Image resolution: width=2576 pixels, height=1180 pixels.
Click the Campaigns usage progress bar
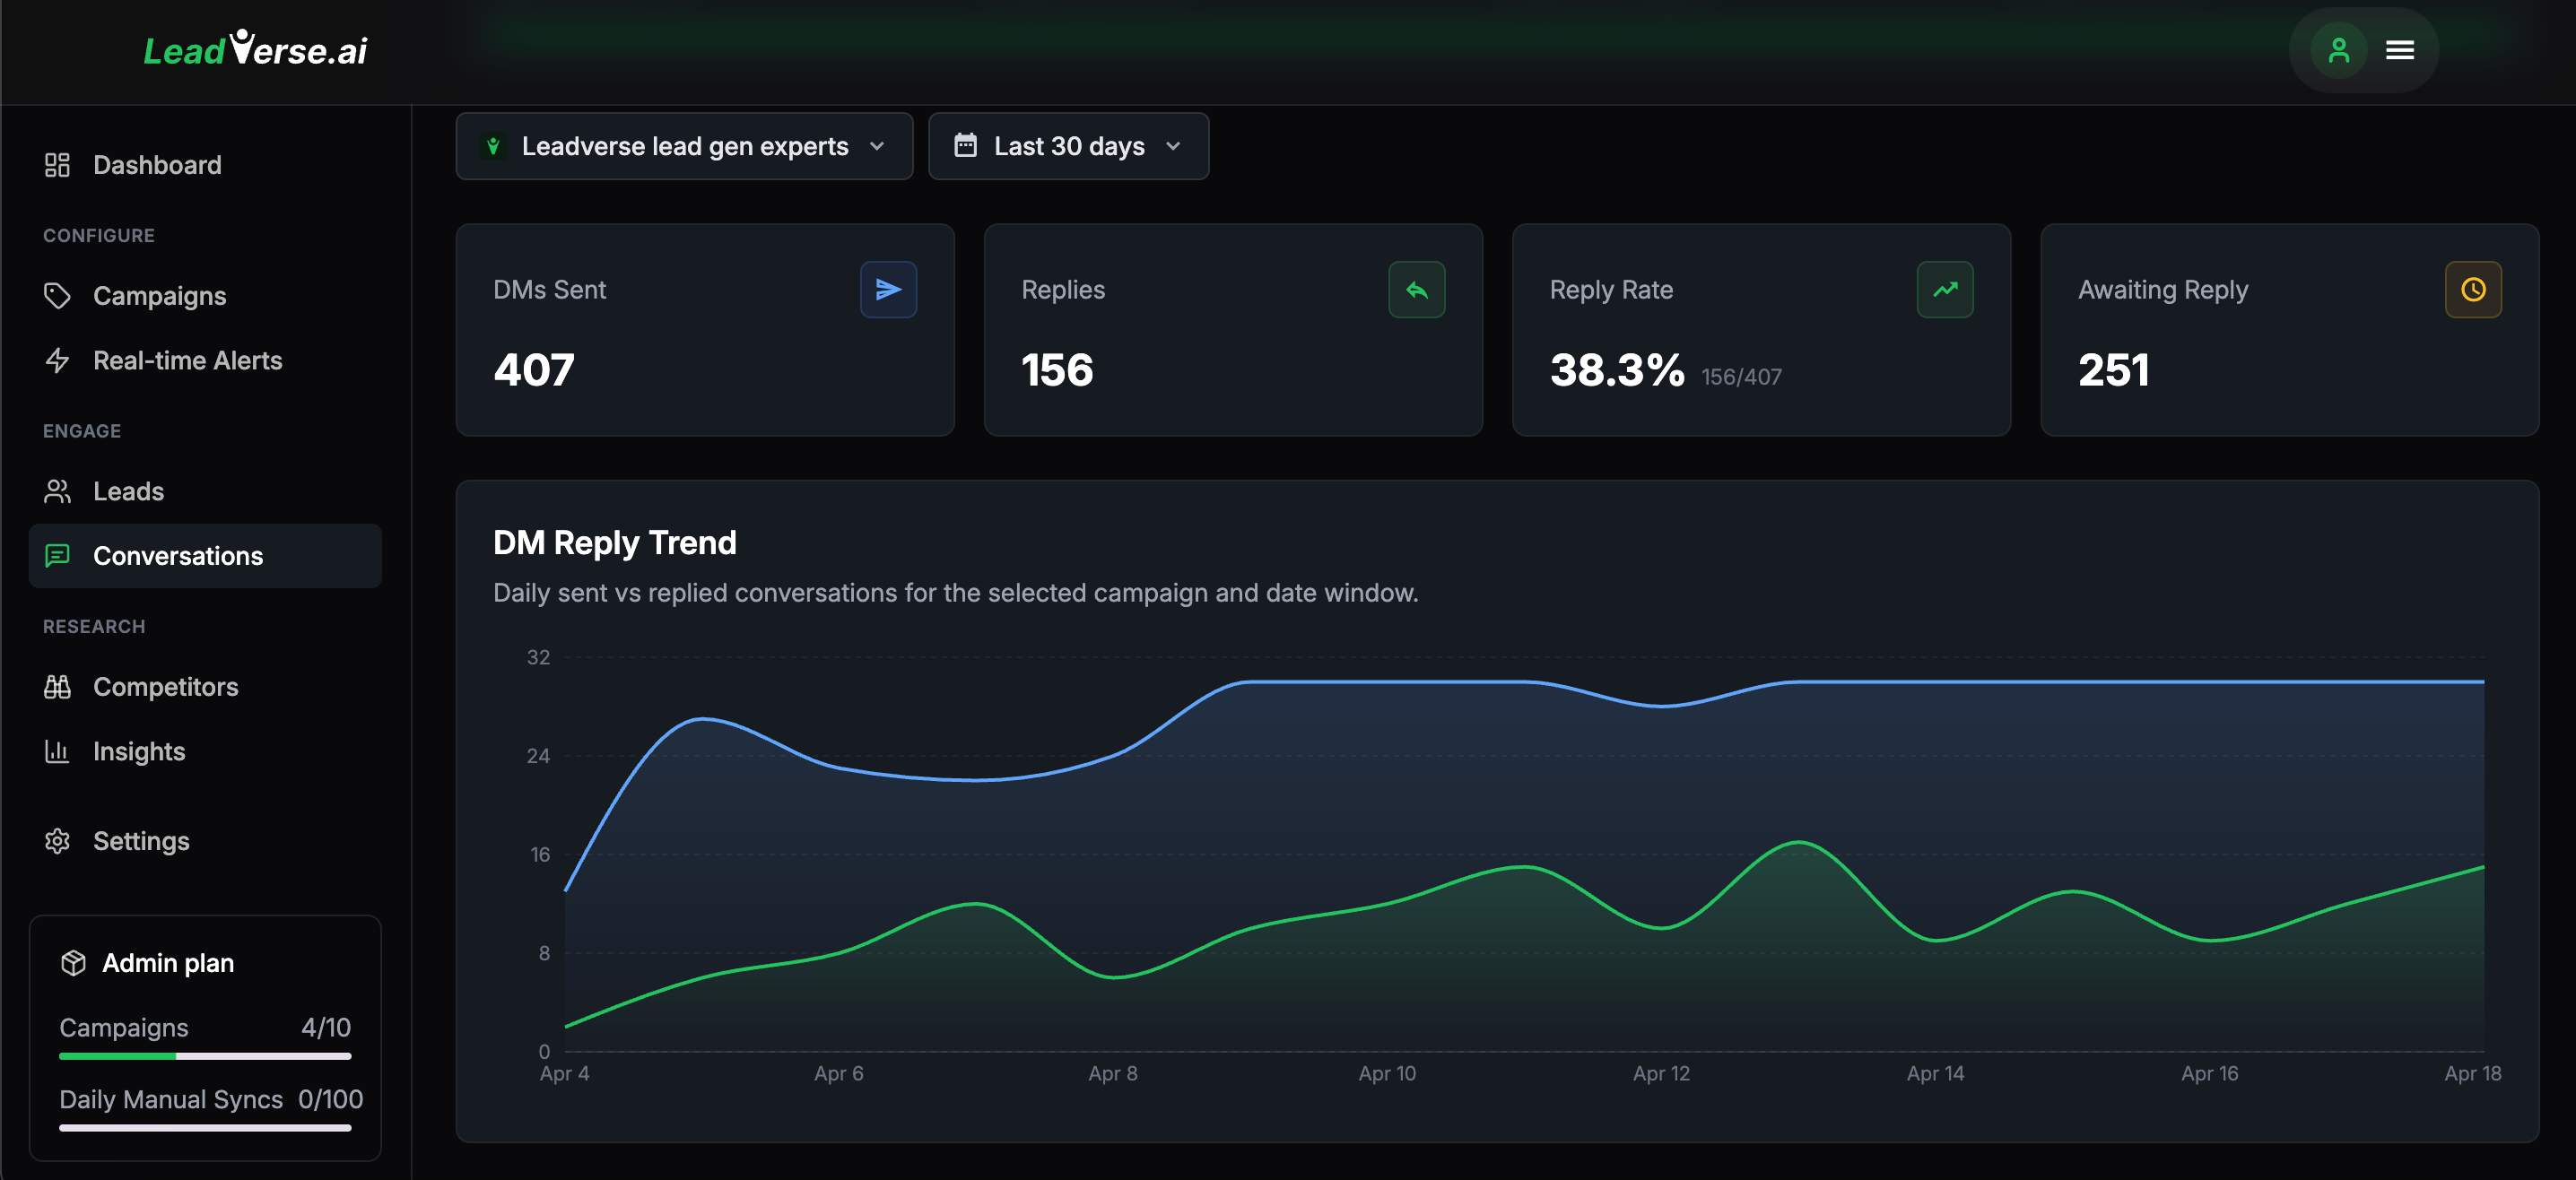click(x=205, y=1056)
